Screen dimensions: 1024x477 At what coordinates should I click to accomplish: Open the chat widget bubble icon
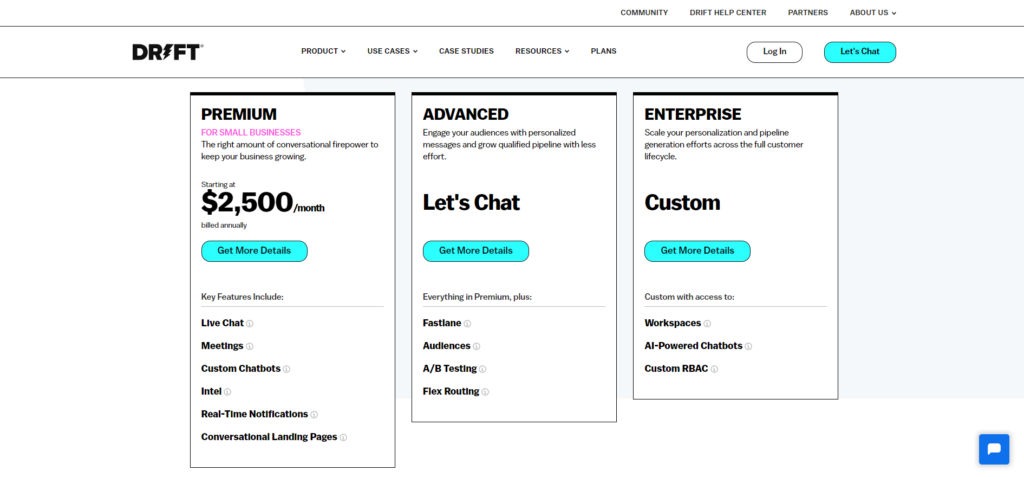point(993,449)
